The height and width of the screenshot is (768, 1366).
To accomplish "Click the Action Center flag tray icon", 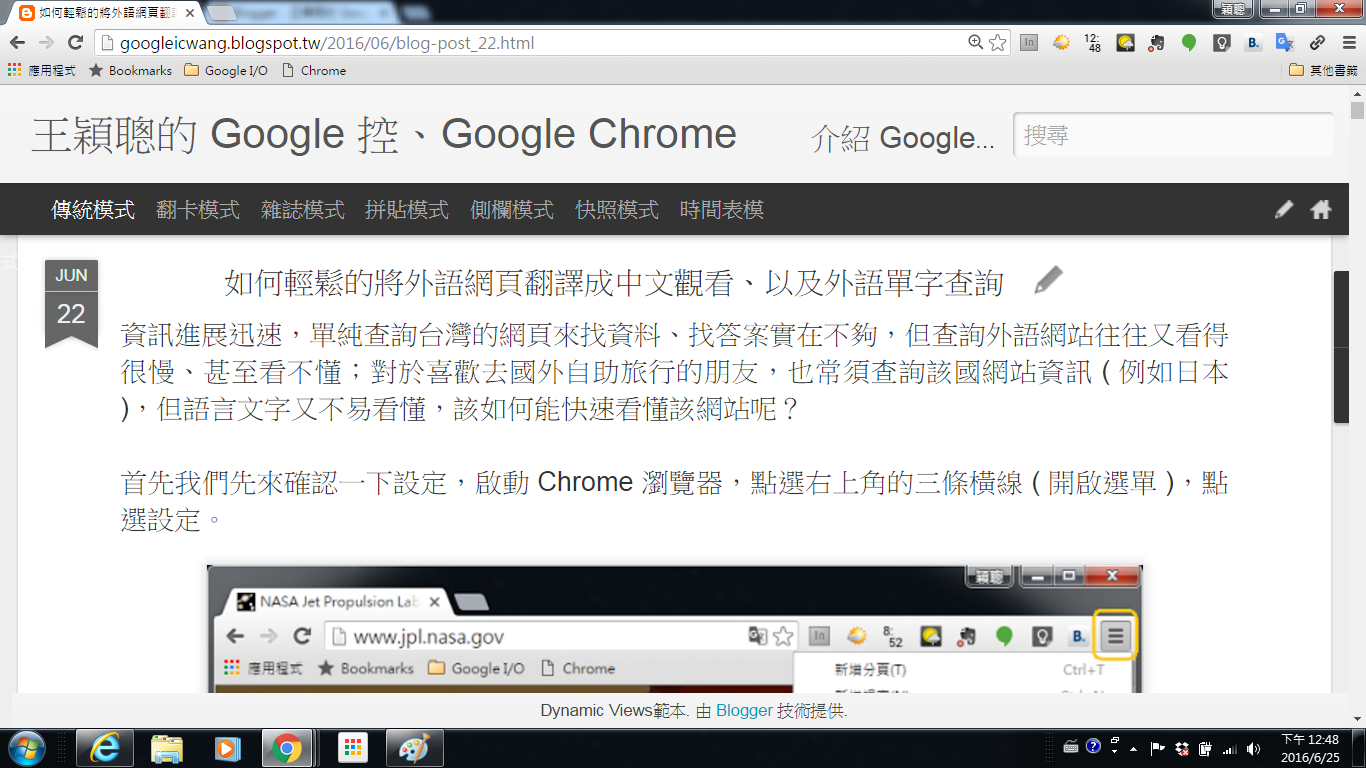I will (x=1158, y=748).
